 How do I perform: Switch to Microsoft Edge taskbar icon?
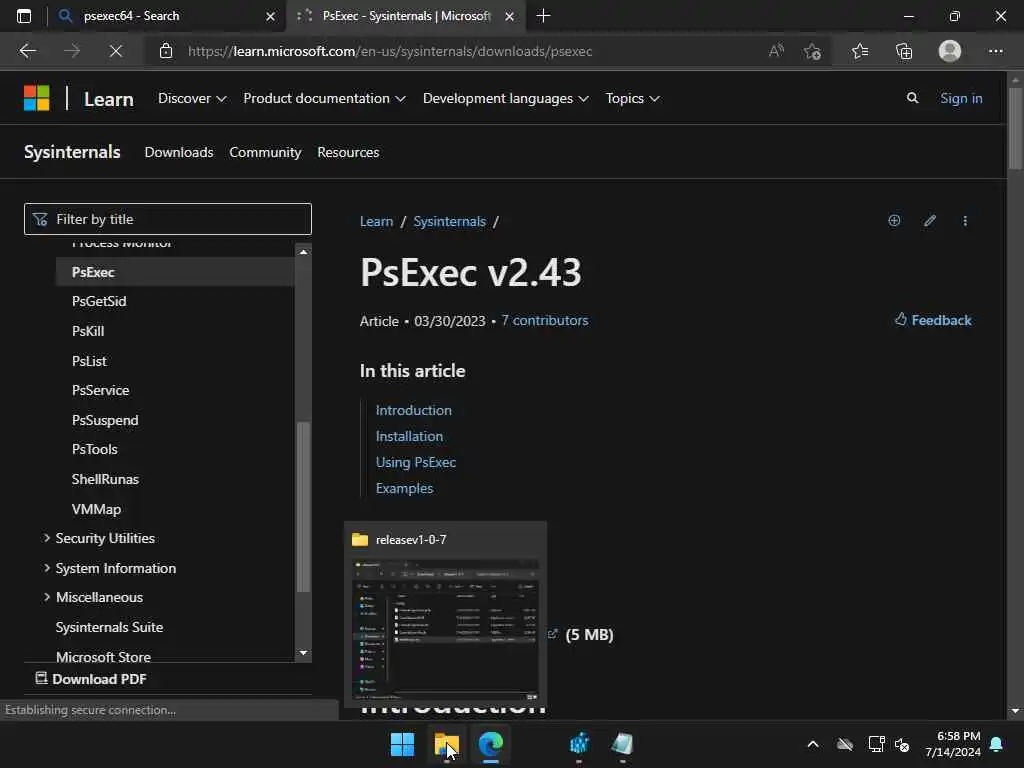[490, 744]
